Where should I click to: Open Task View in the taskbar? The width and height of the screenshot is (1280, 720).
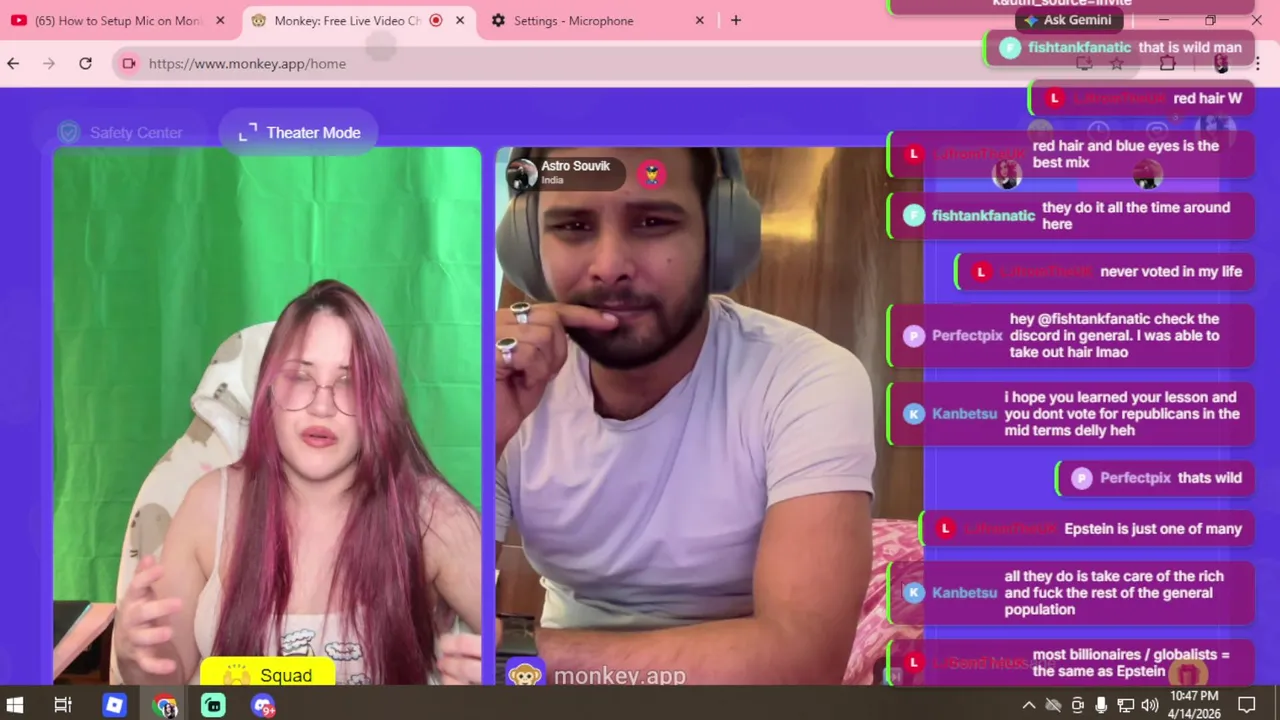tap(62, 705)
